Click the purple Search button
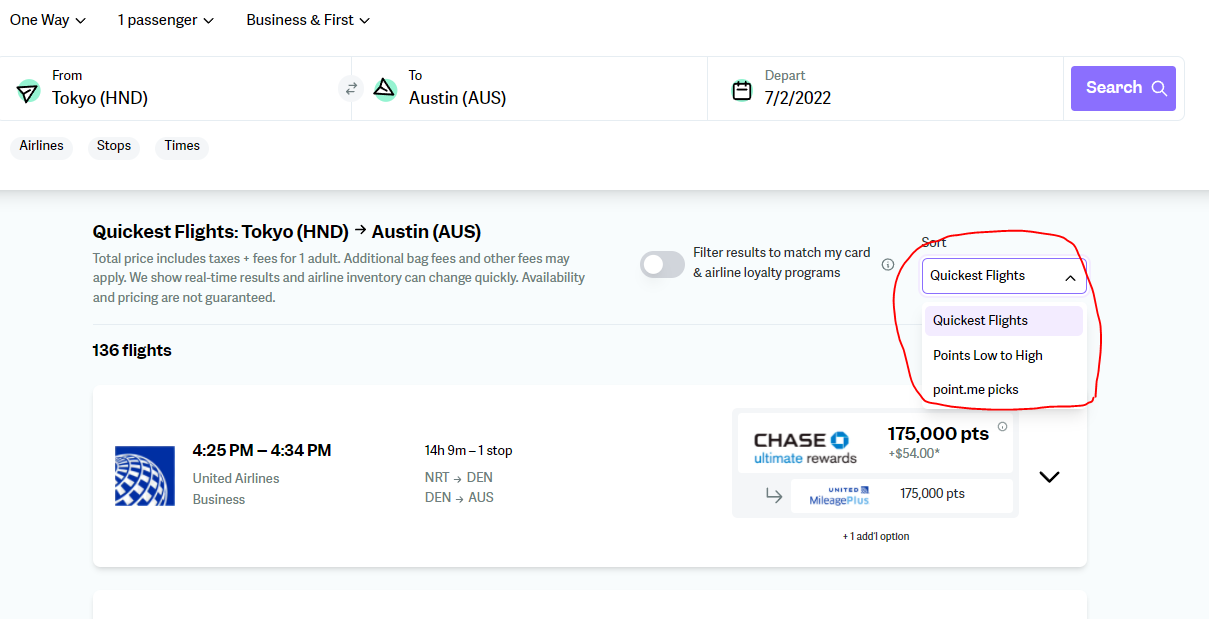The height and width of the screenshot is (619, 1209). (1122, 88)
